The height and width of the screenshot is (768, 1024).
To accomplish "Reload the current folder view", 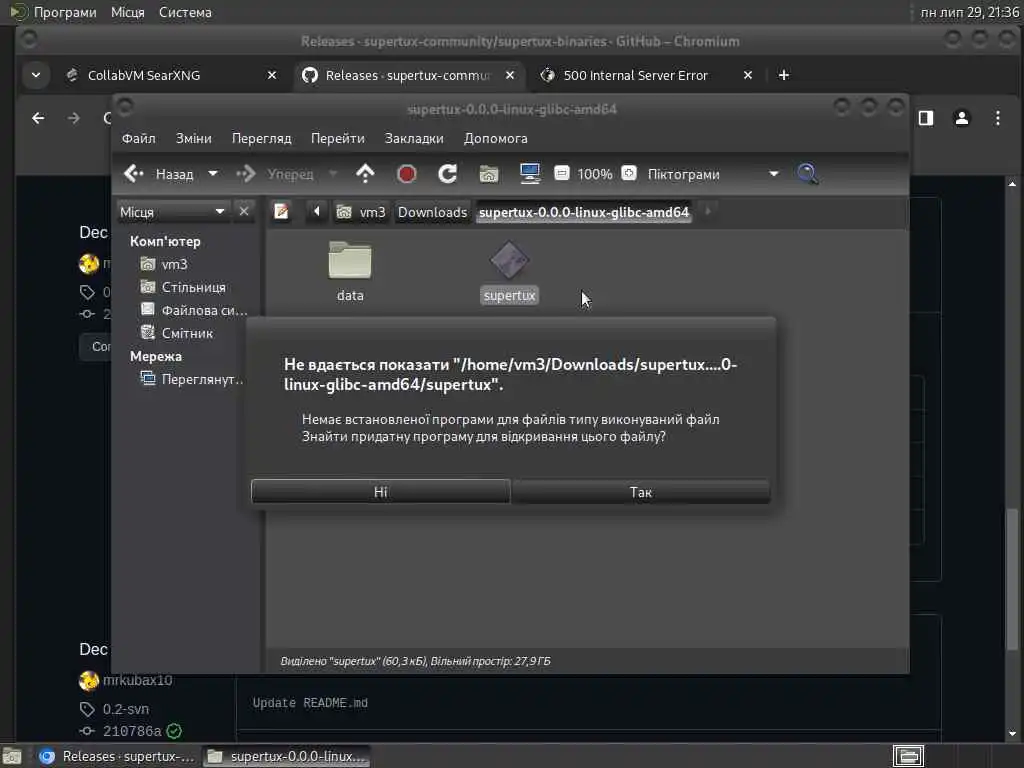I will (x=447, y=174).
